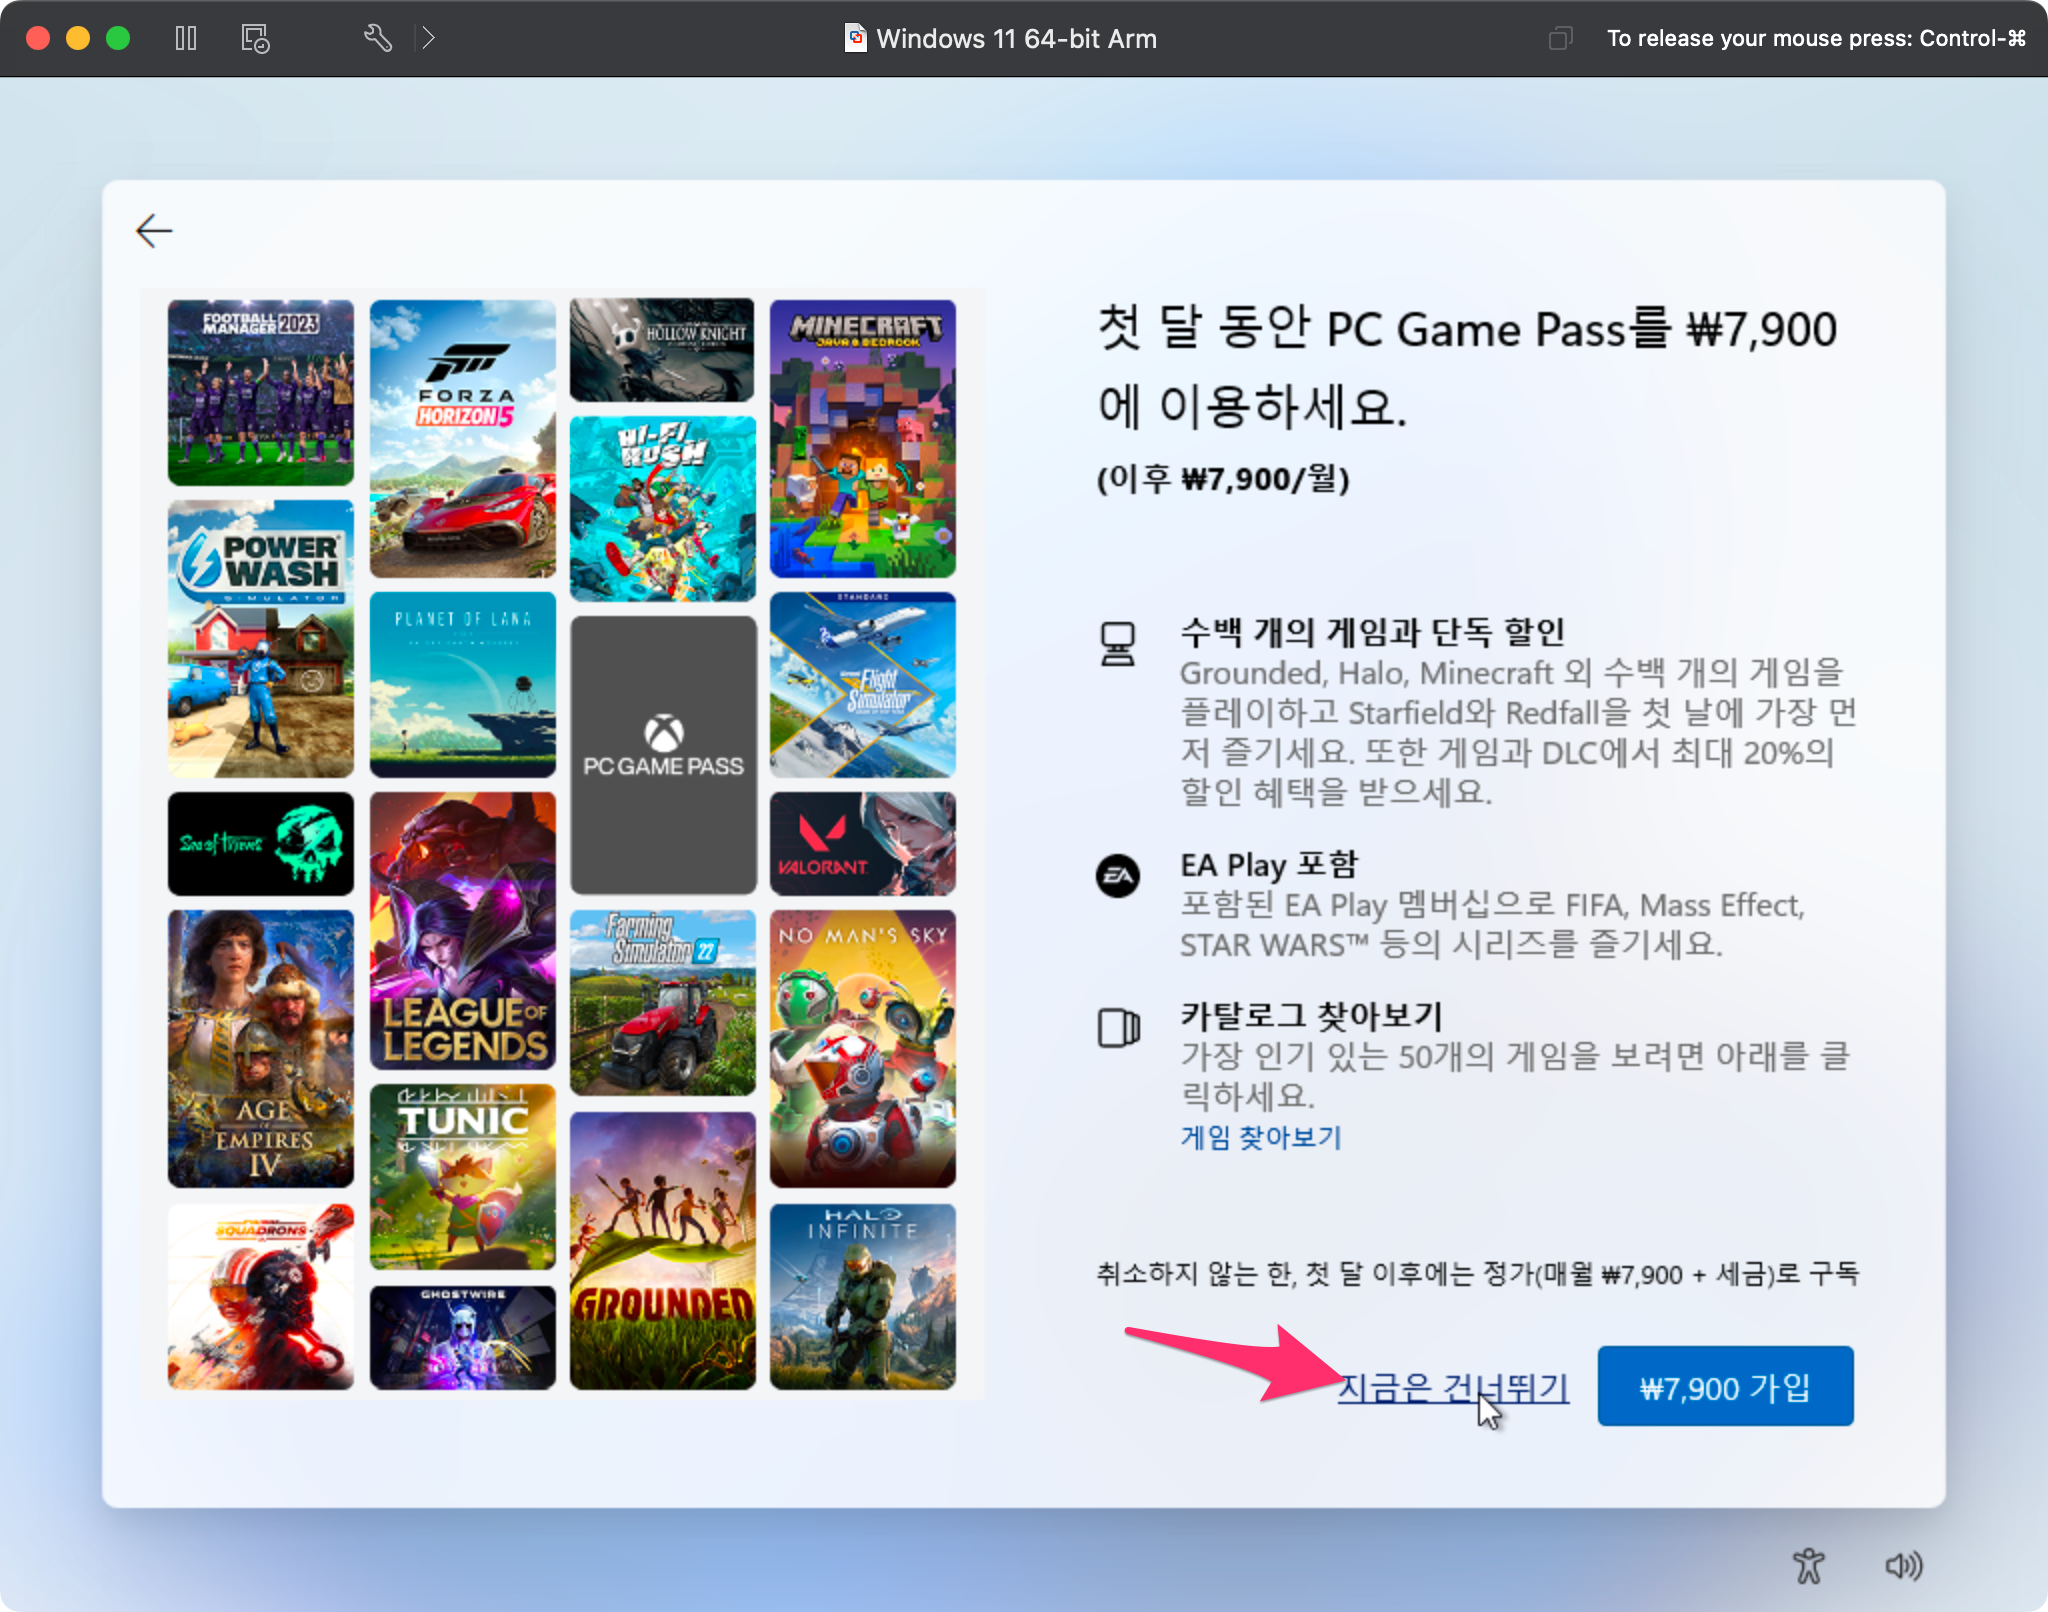
Task: Click the single-window view icon in title bar
Action: (x=1559, y=38)
